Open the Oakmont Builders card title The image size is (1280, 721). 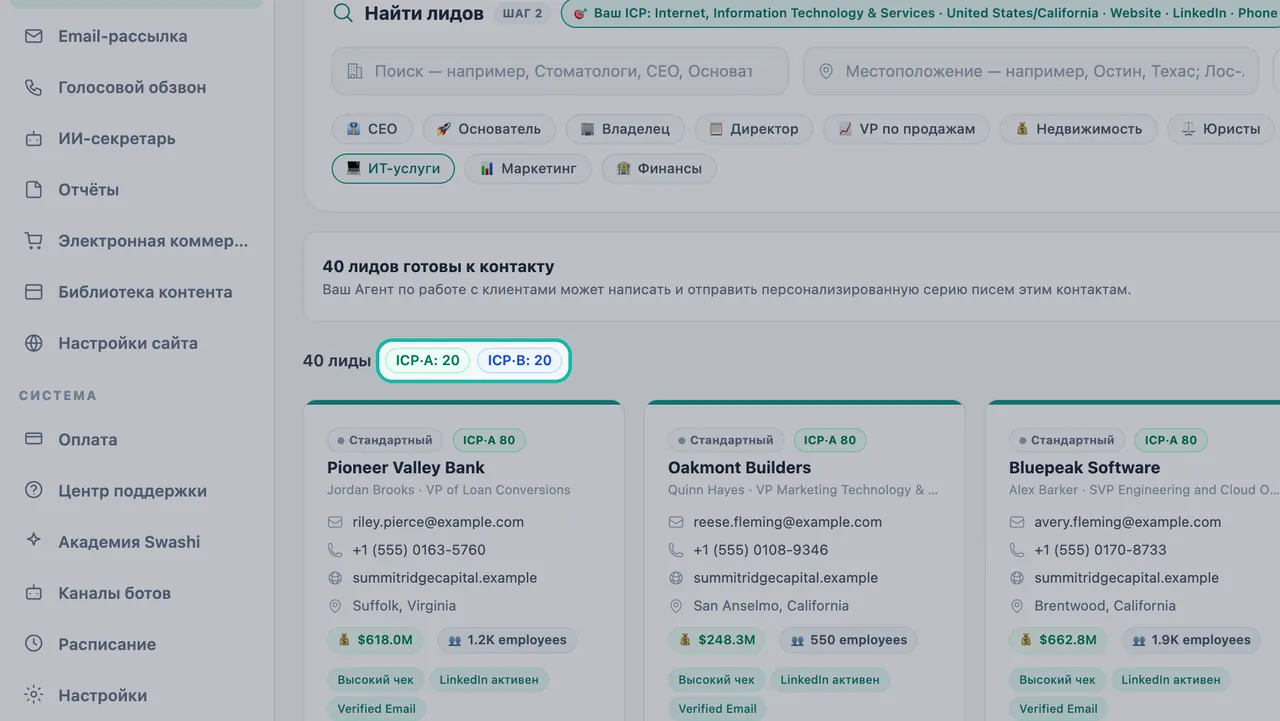click(739, 467)
